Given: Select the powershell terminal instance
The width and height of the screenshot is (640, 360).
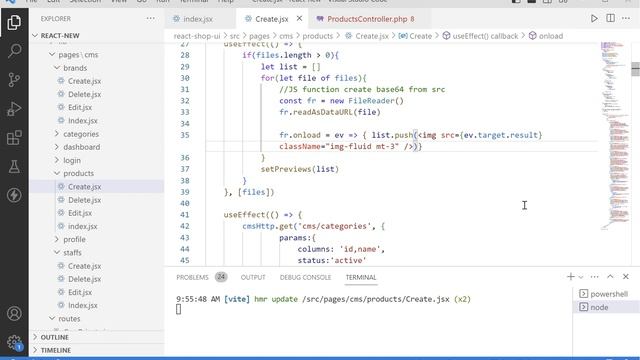Looking at the screenshot, I should [x=606, y=294].
